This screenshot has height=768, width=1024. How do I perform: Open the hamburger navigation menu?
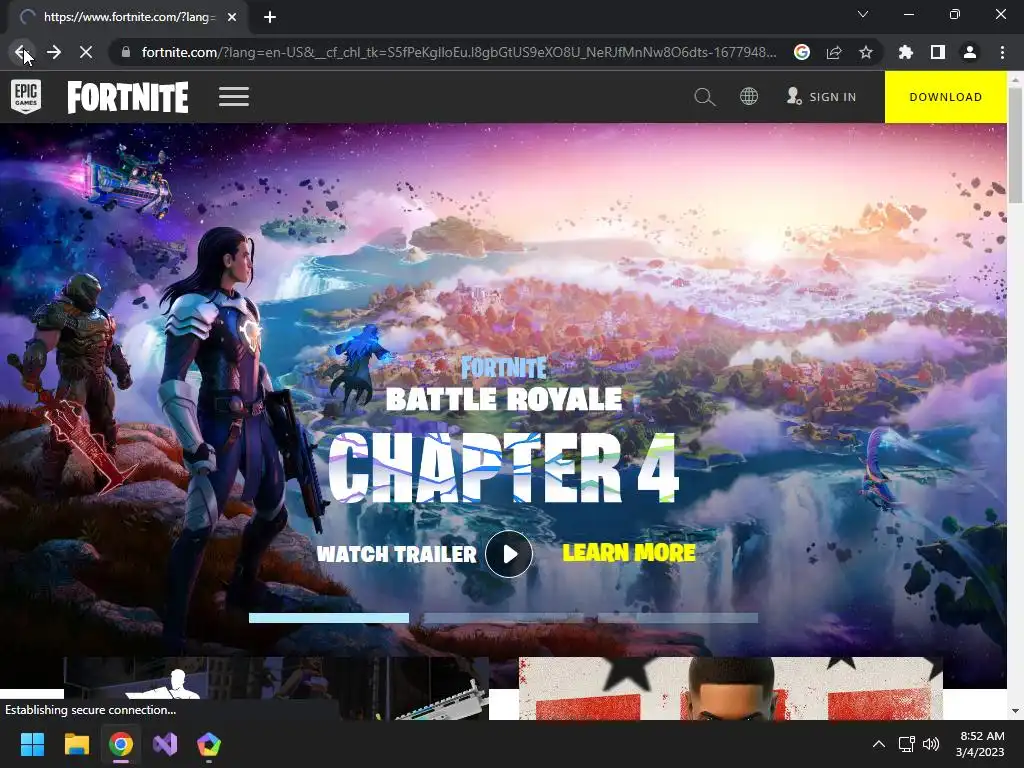(234, 97)
